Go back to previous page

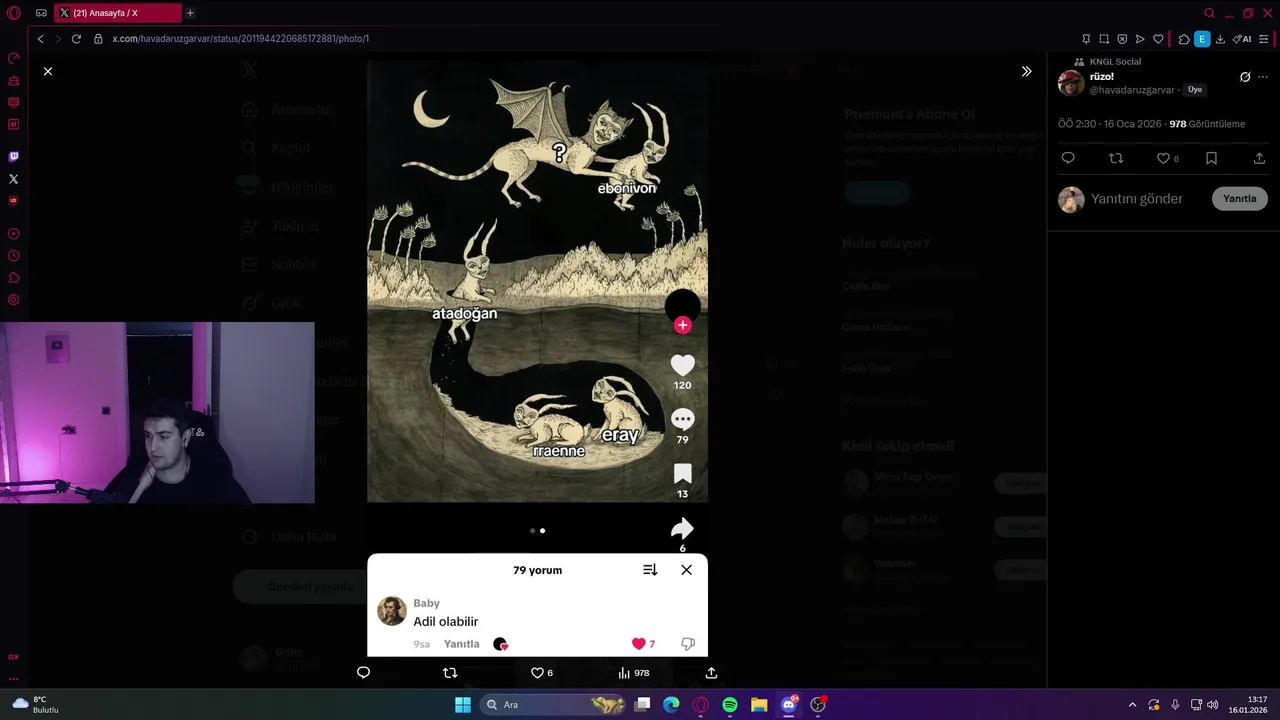coord(40,39)
